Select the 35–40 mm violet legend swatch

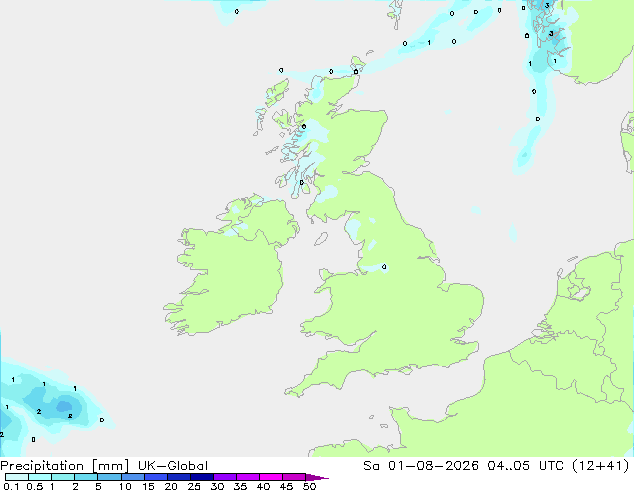pos(248,477)
